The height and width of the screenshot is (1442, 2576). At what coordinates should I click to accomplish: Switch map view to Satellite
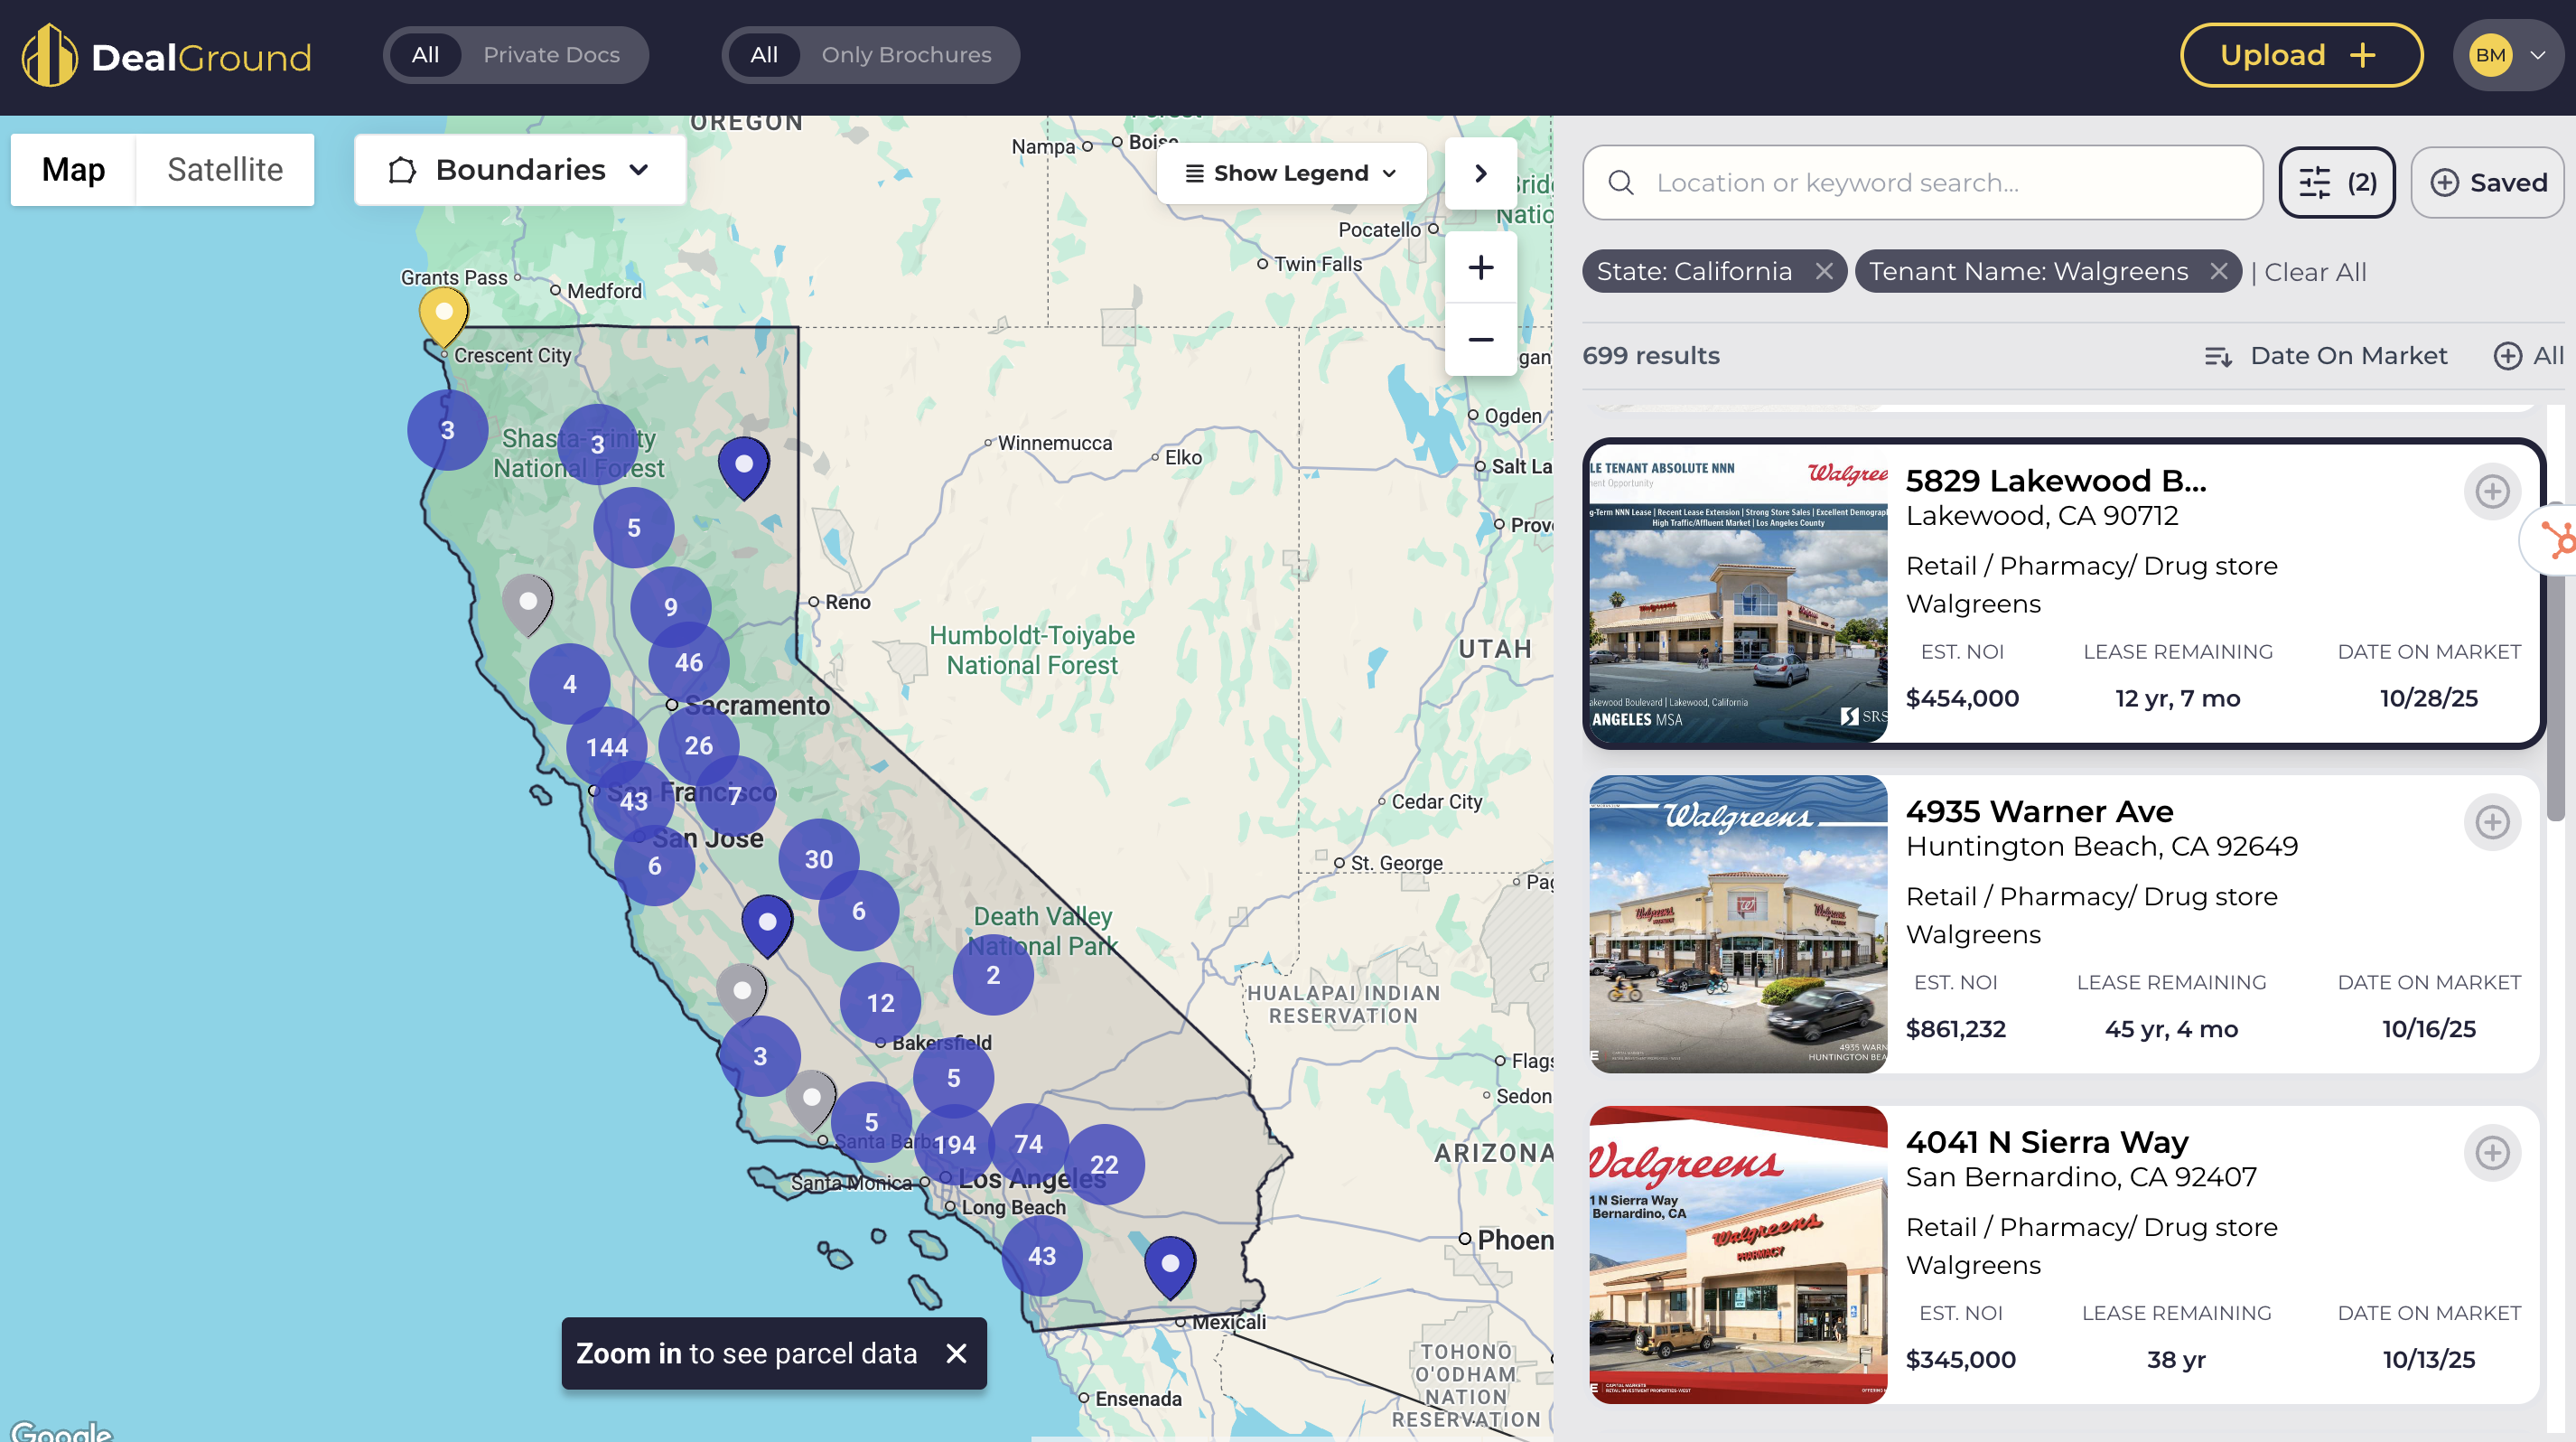pos(225,170)
